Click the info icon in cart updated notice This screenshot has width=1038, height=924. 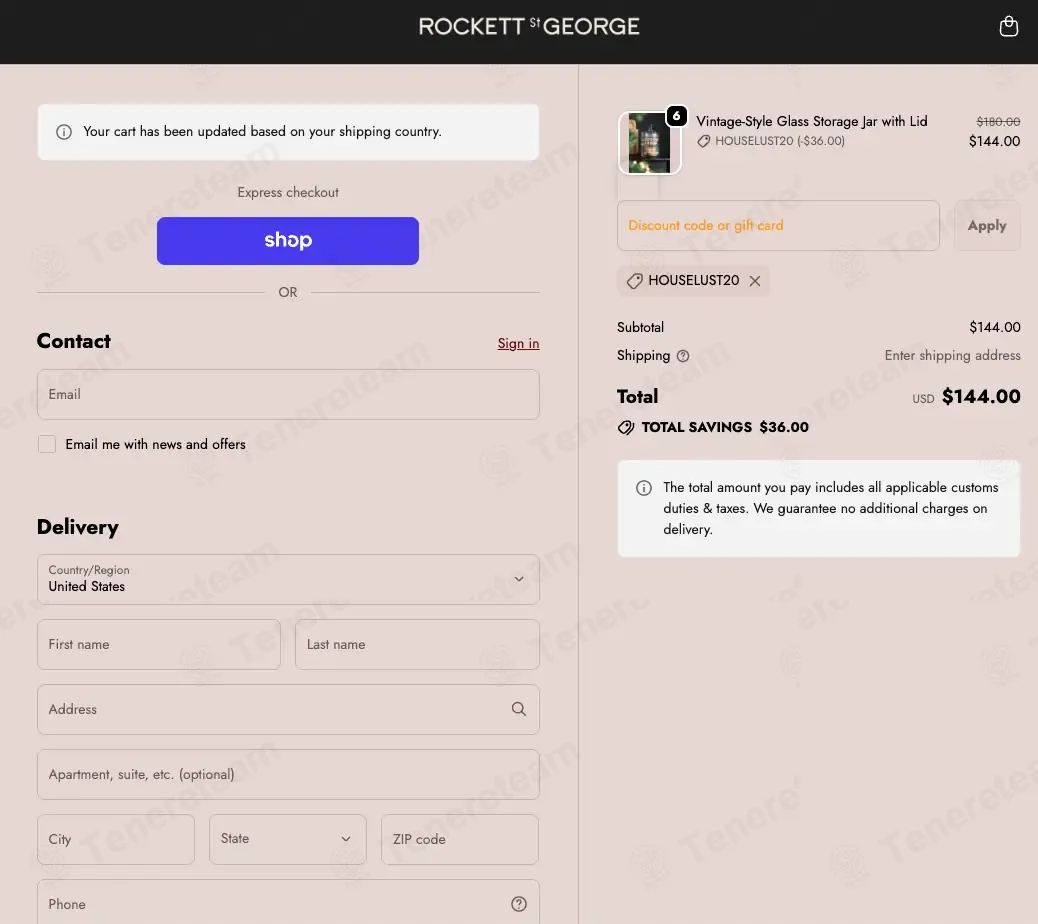tap(64, 132)
